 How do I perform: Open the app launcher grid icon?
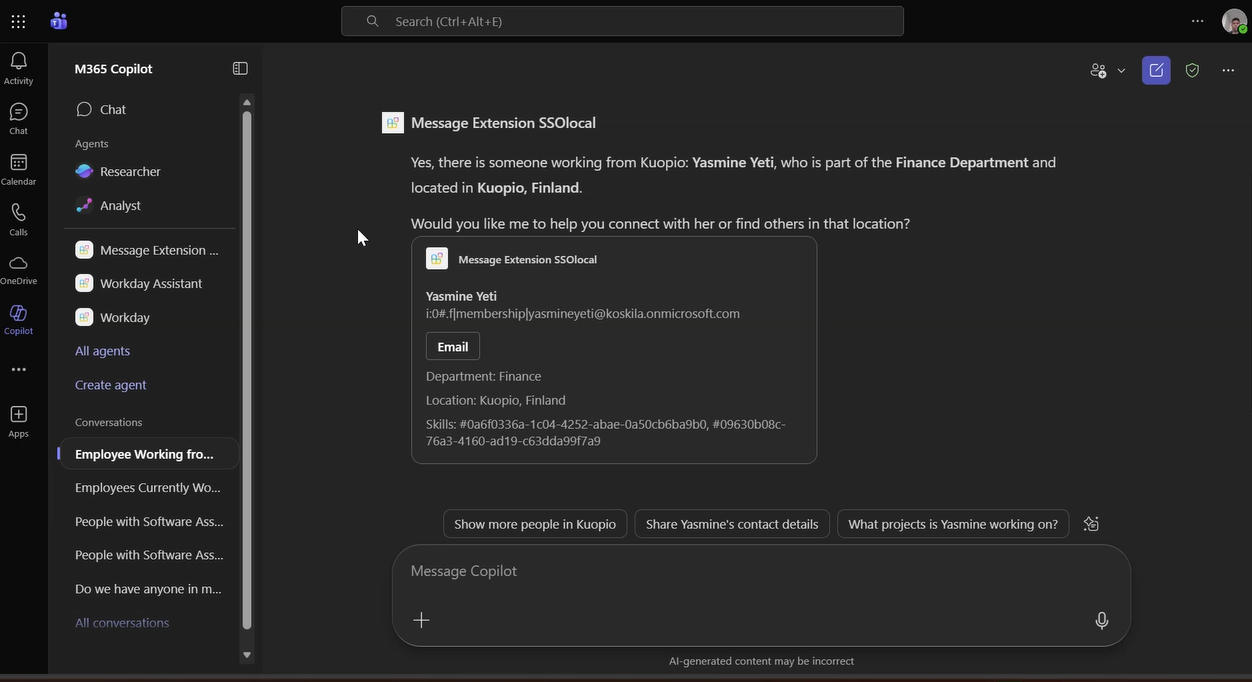click(18, 21)
